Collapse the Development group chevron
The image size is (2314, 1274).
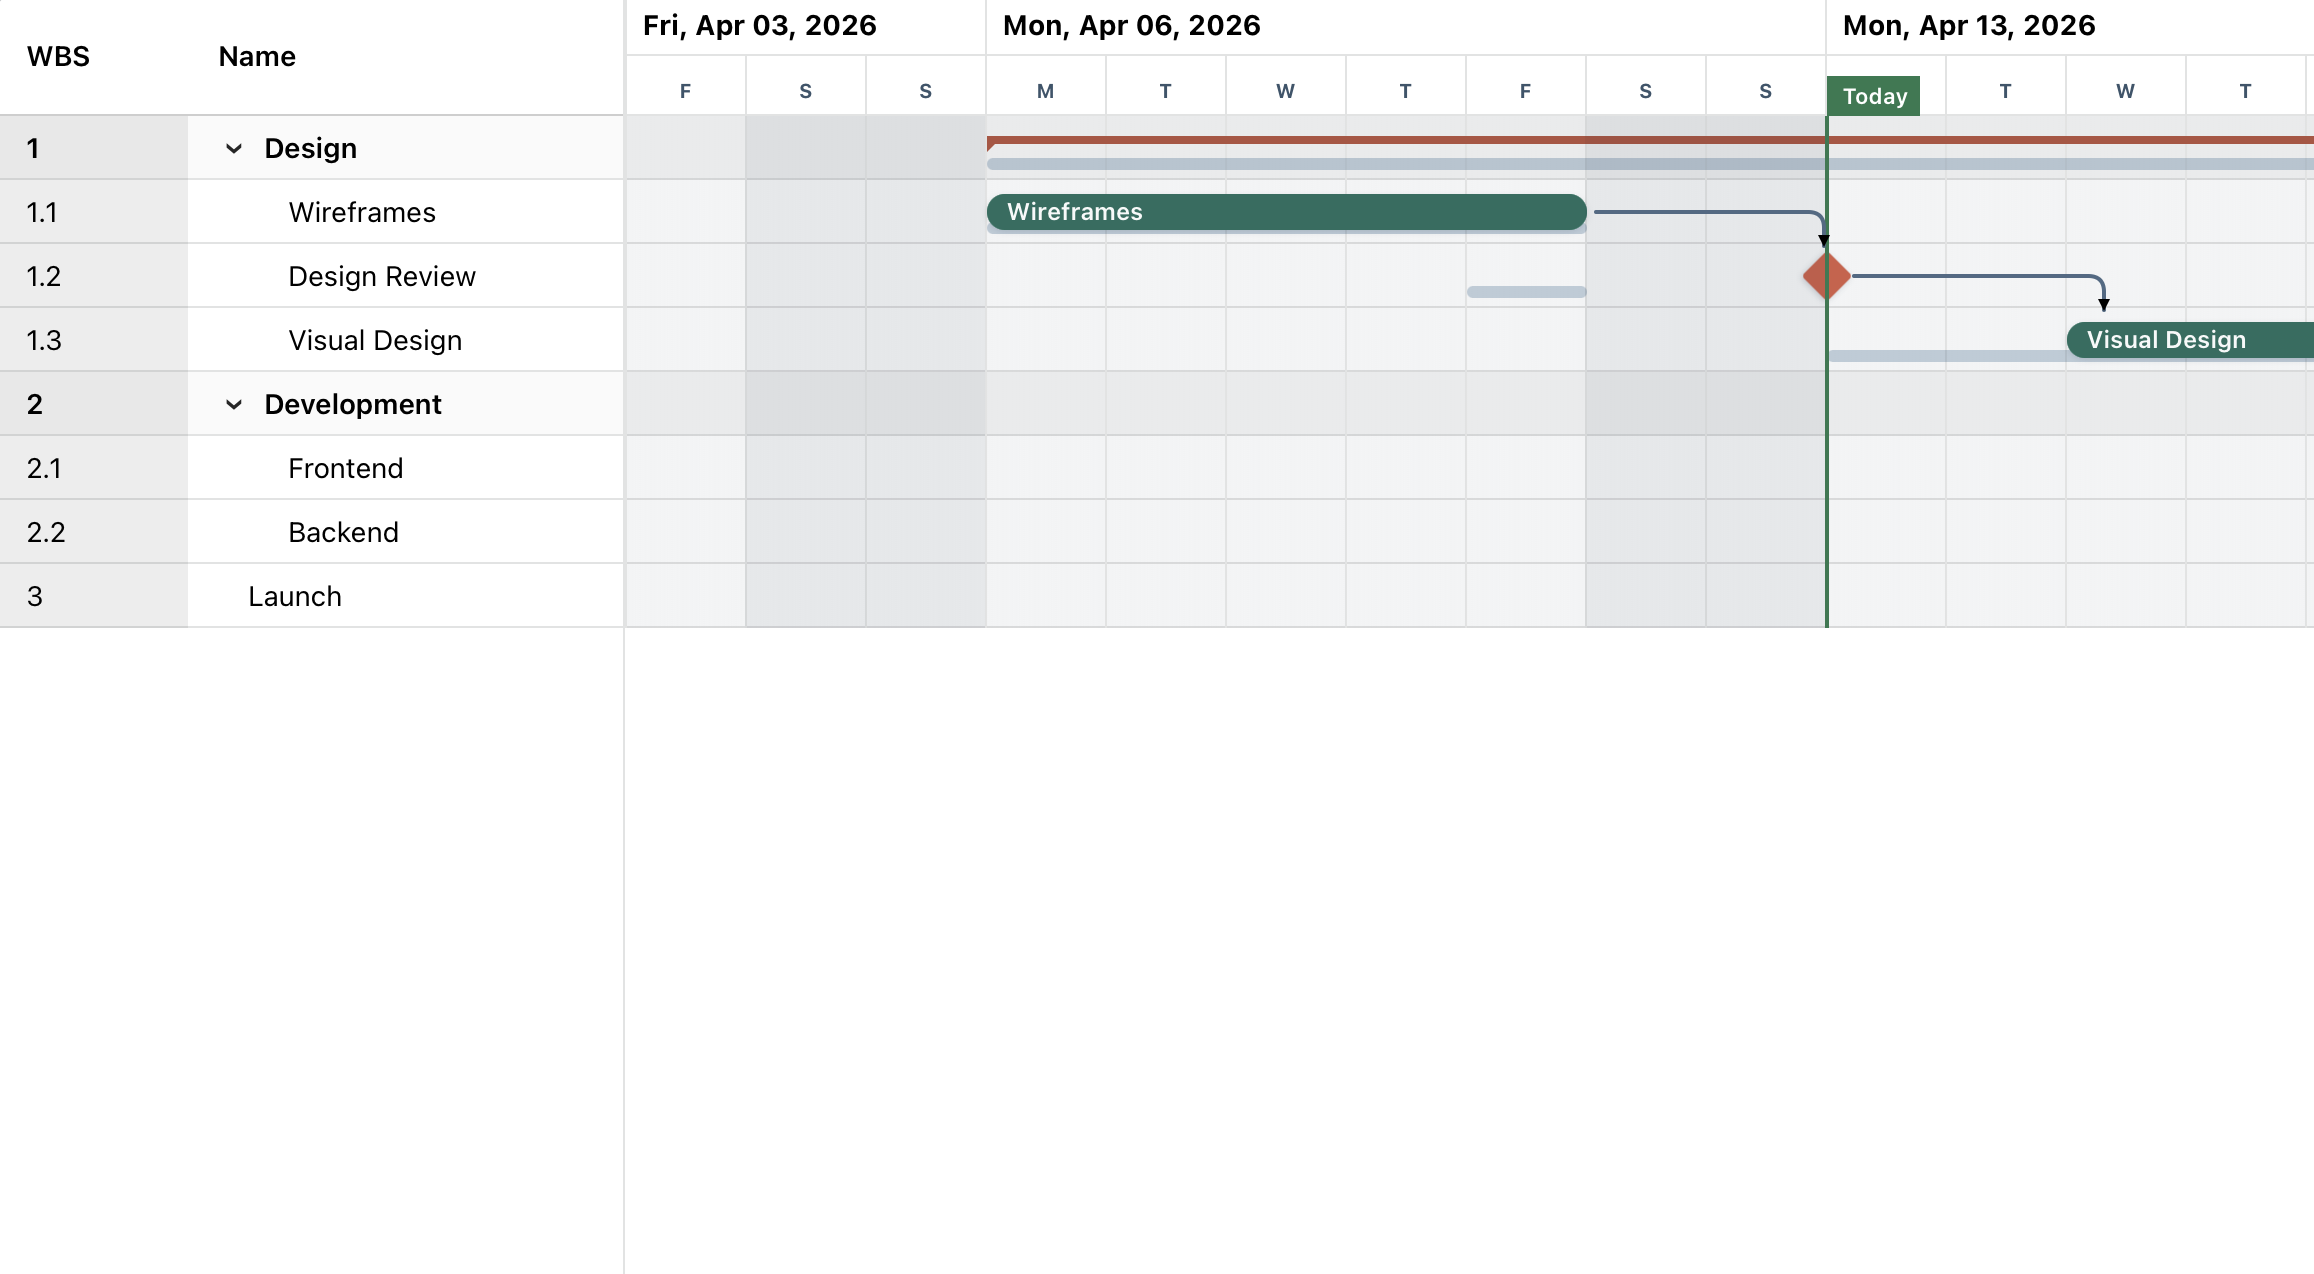click(x=234, y=405)
